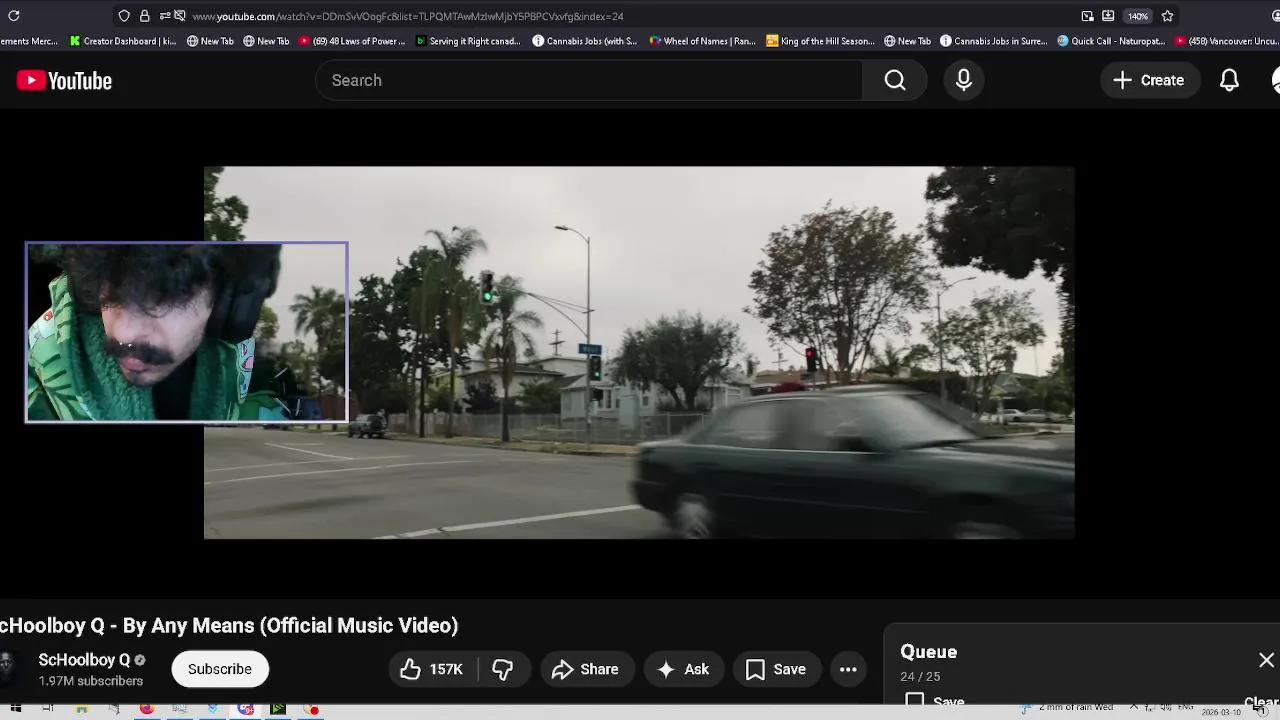Viewport: 1280px width, 720px height.
Task: Open the weather rain widget in taskbar
Action: point(1068,707)
